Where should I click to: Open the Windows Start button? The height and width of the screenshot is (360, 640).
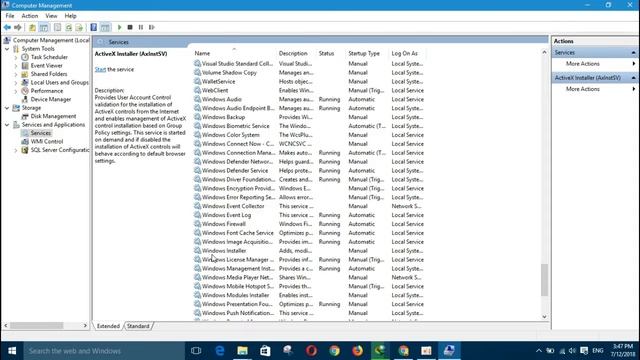[12, 351]
